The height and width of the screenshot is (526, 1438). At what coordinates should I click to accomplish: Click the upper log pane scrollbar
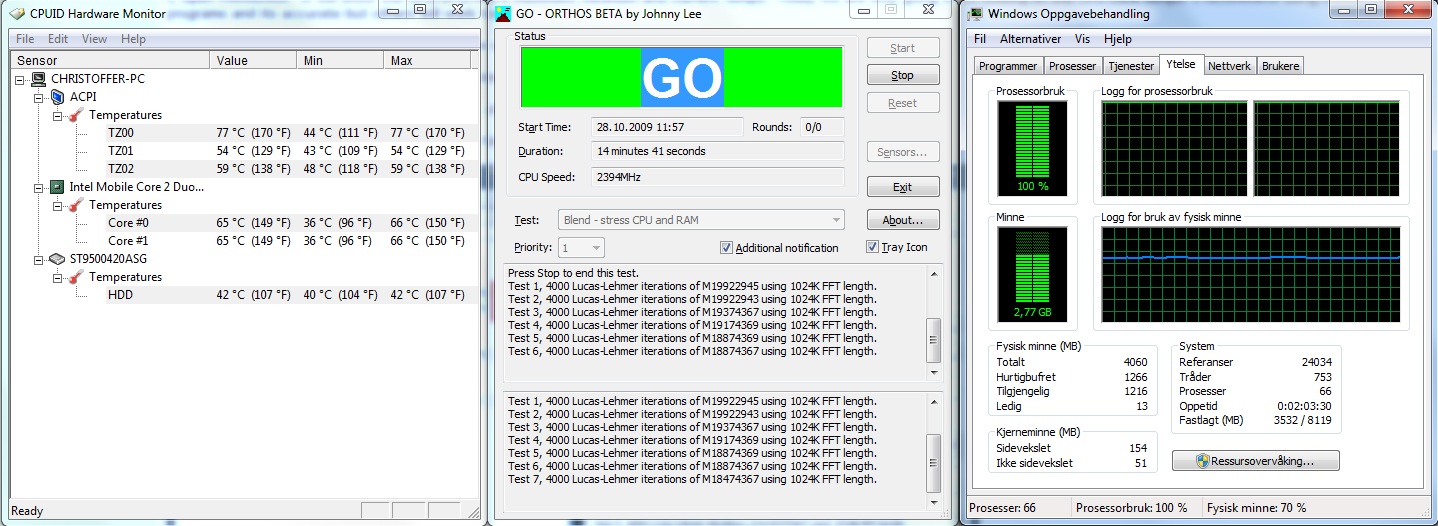[x=934, y=323]
